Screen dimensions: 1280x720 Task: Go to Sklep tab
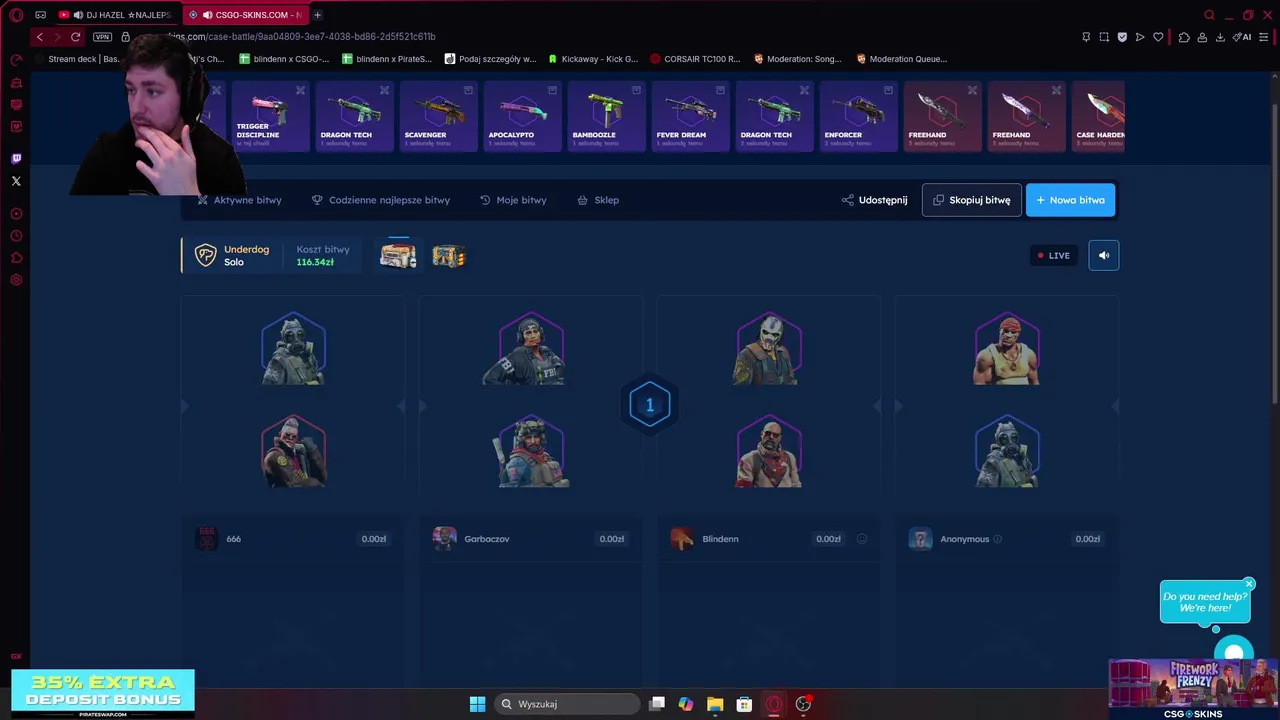(598, 200)
